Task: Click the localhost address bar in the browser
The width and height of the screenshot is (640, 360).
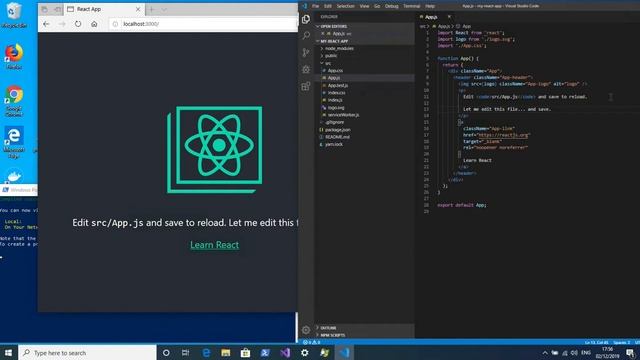Action: 203,24
